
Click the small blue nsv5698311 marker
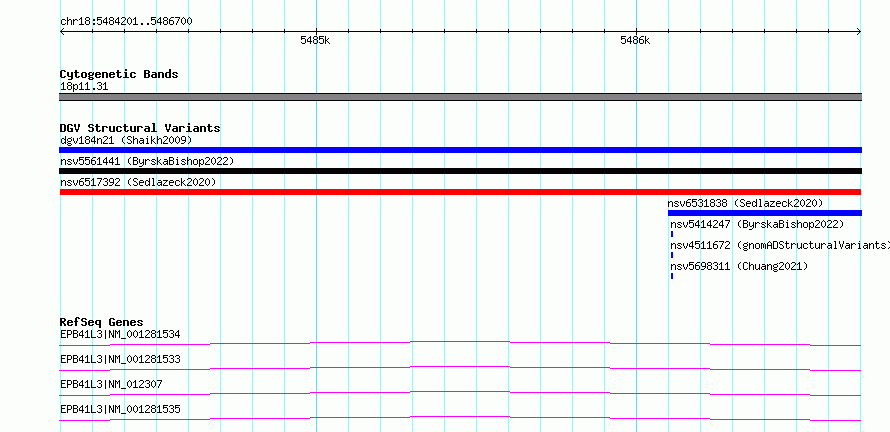[x=672, y=276]
